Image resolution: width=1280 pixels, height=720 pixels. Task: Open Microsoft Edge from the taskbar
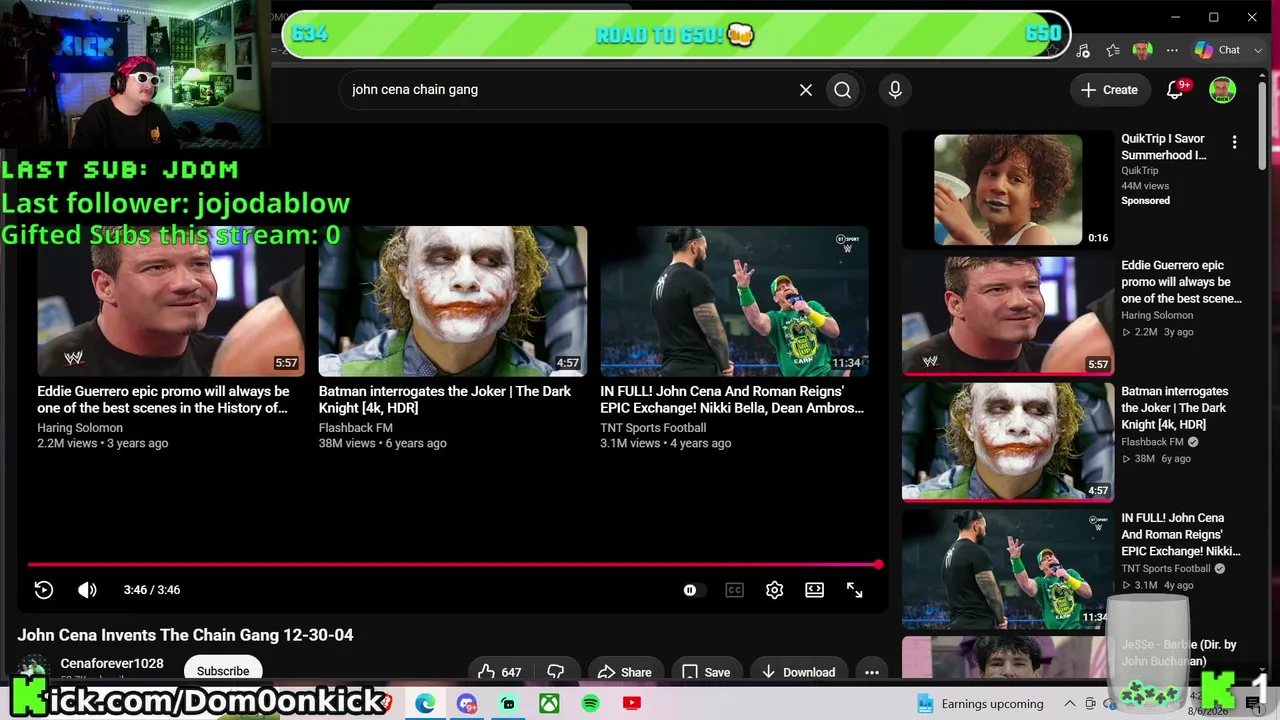pos(425,704)
